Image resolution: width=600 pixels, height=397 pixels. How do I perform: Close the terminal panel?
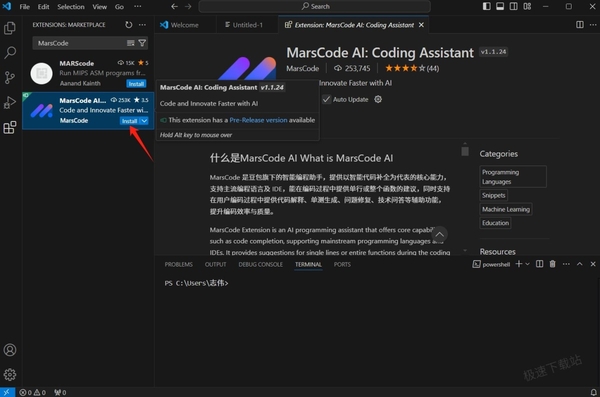click(593, 264)
